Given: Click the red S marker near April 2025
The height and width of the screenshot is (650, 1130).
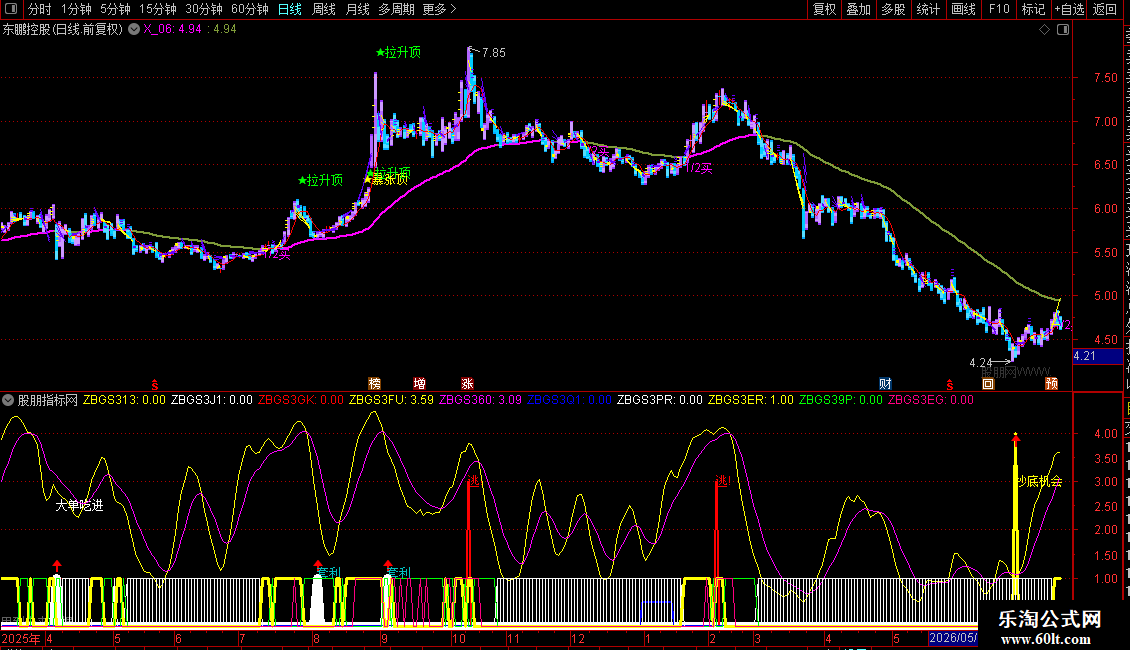Looking at the screenshot, I should tap(154, 385).
